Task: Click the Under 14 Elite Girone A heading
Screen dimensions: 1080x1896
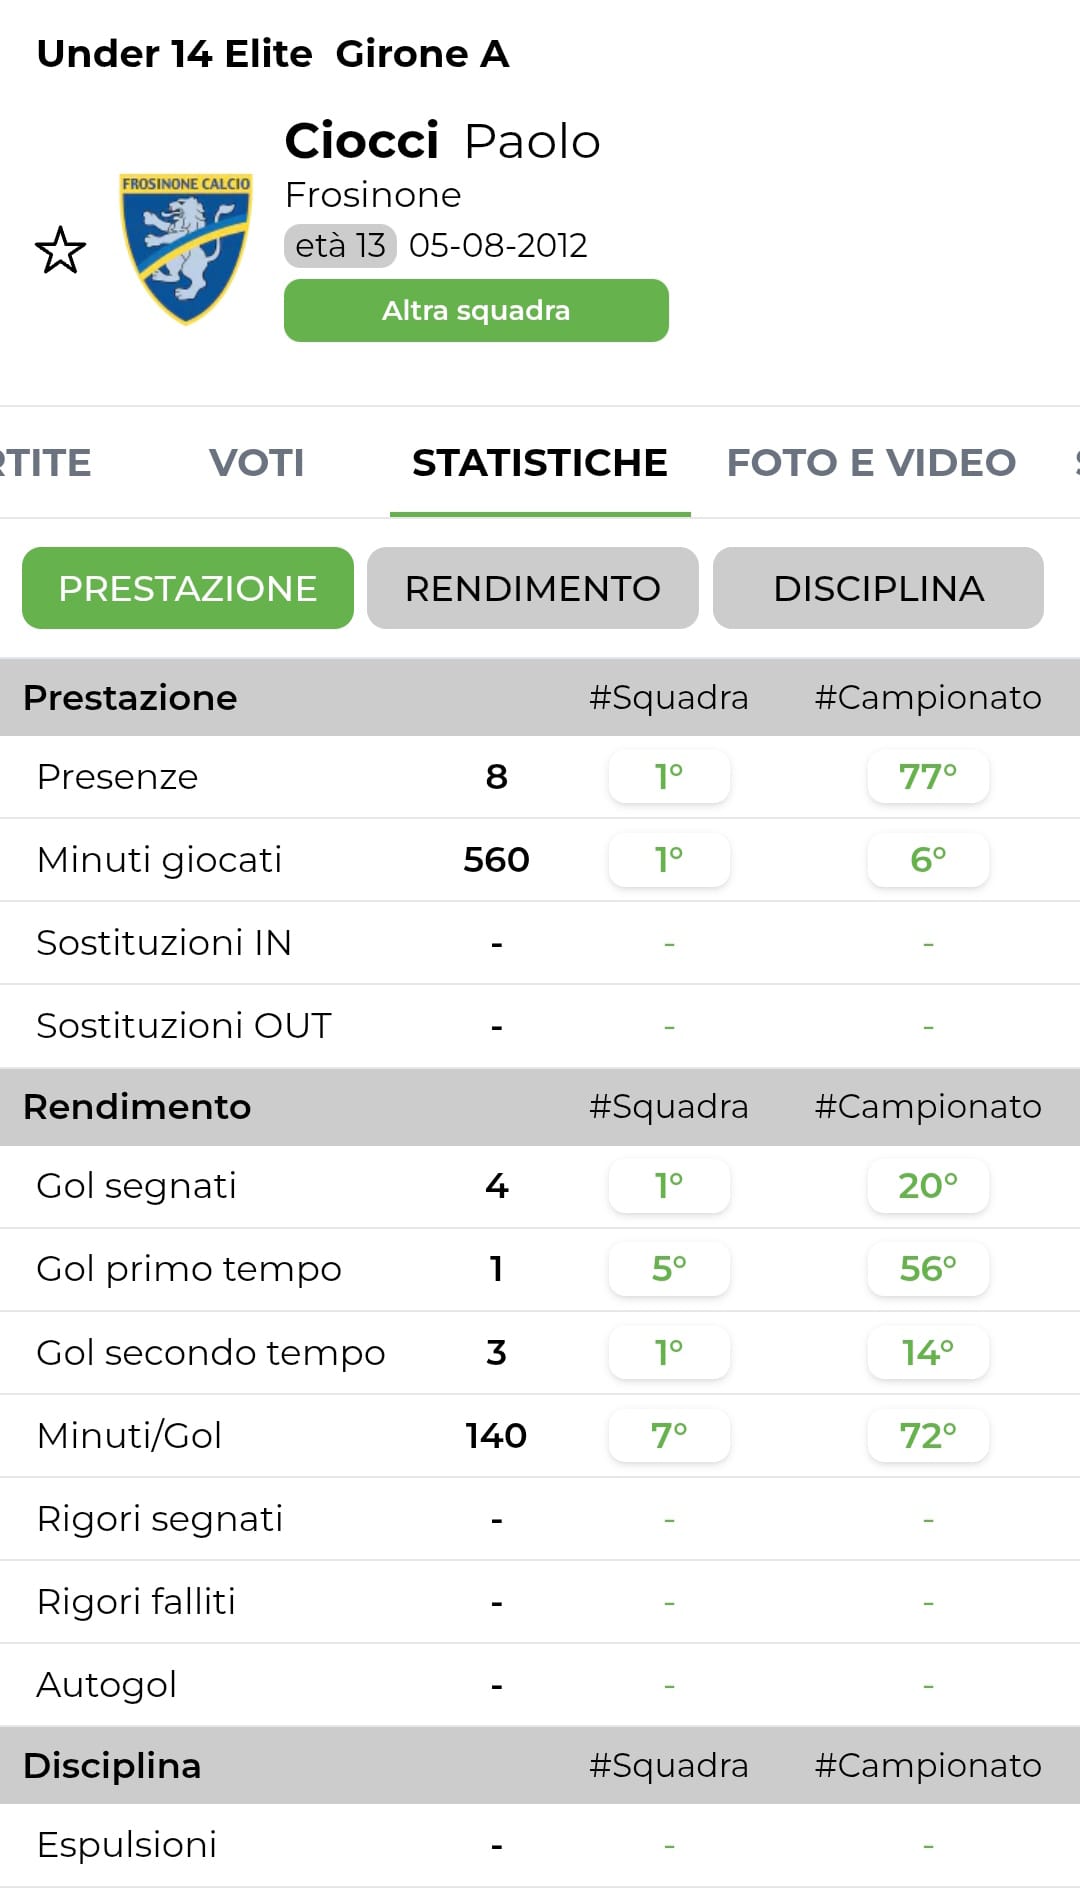Action: pyautogui.click(x=273, y=54)
